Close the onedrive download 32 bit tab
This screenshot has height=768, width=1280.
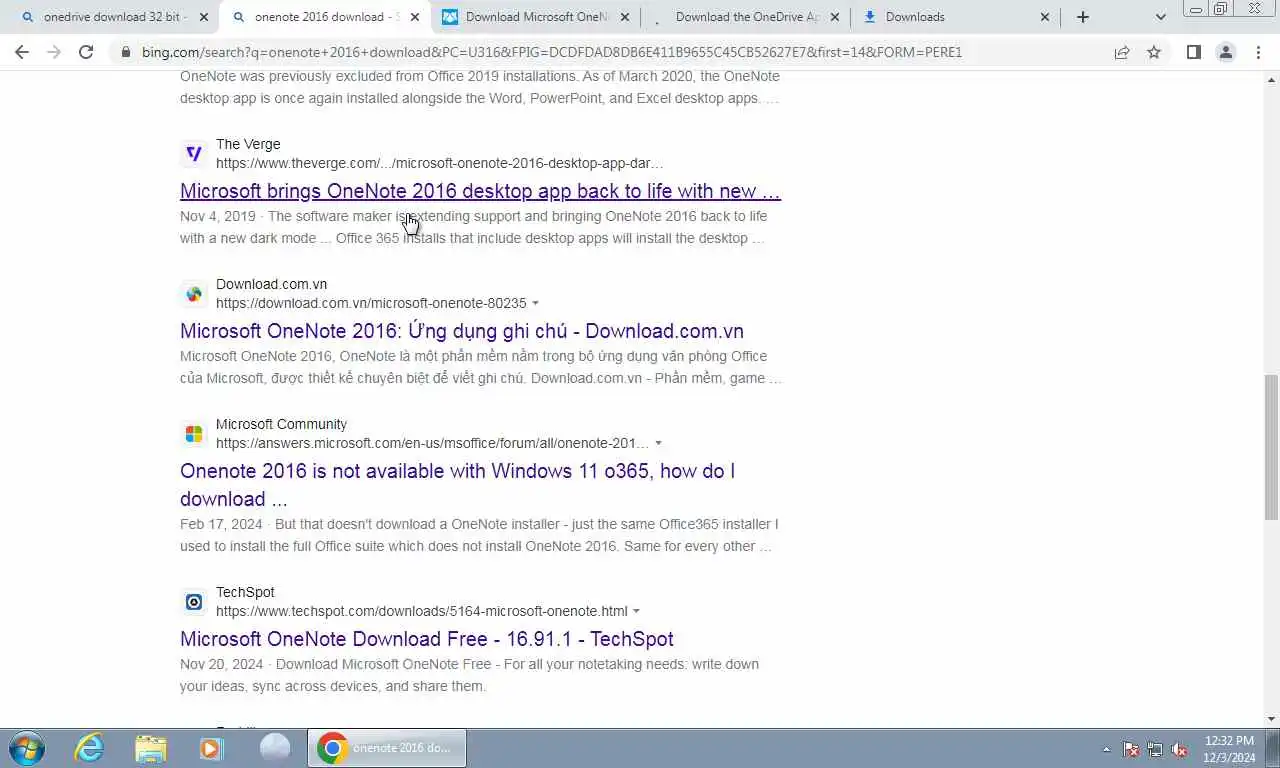204,17
